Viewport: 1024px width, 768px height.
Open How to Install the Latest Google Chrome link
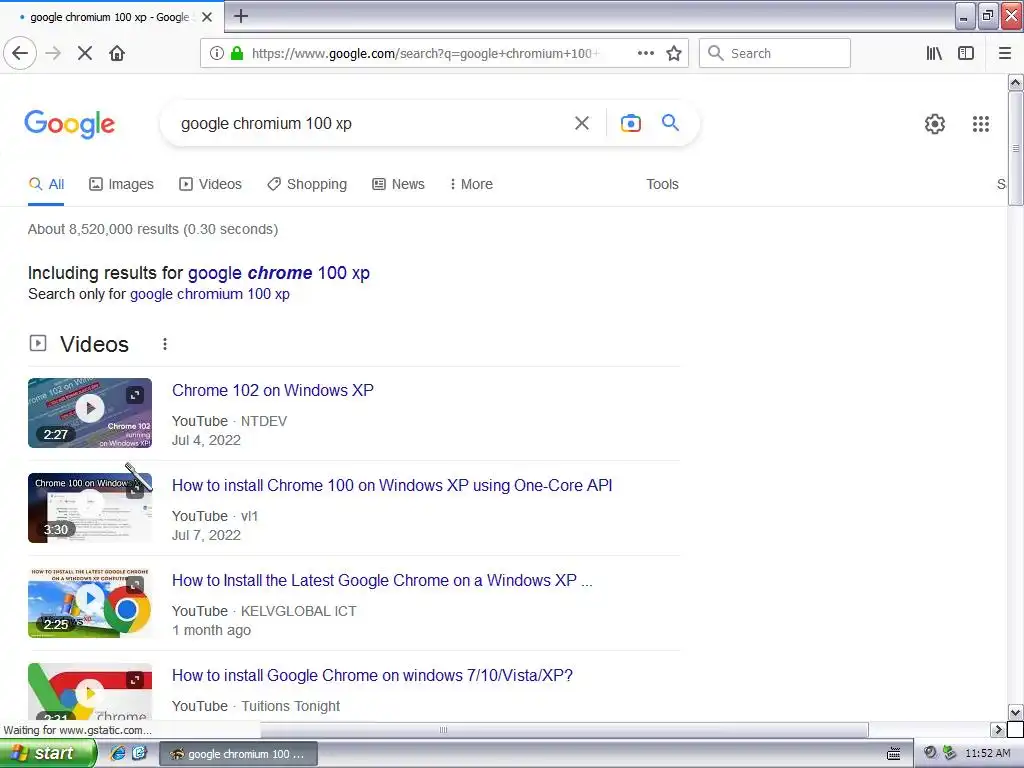point(382,580)
